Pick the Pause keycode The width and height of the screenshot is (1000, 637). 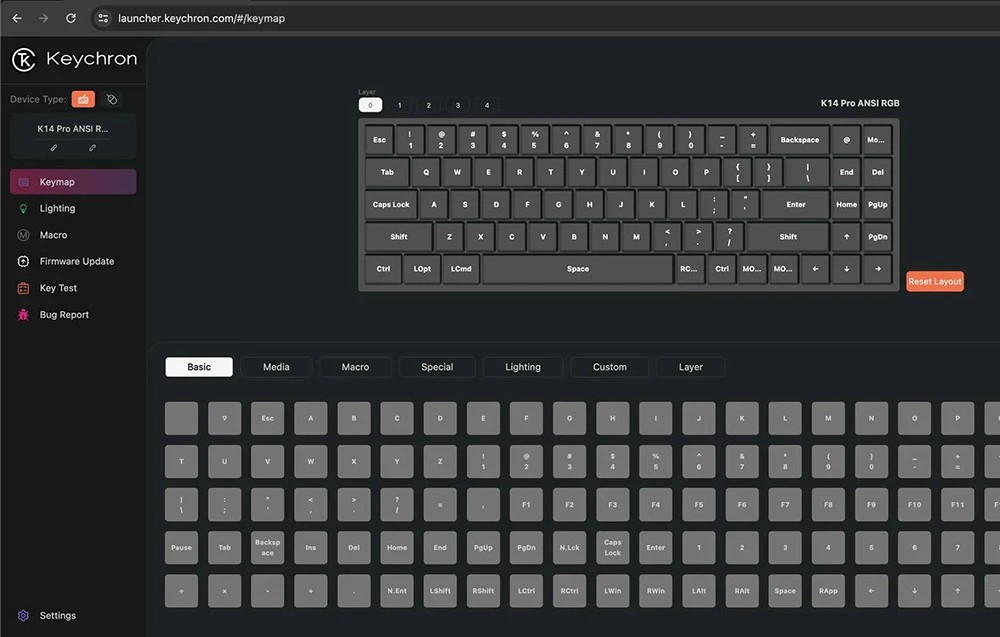(x=181, y=548)
